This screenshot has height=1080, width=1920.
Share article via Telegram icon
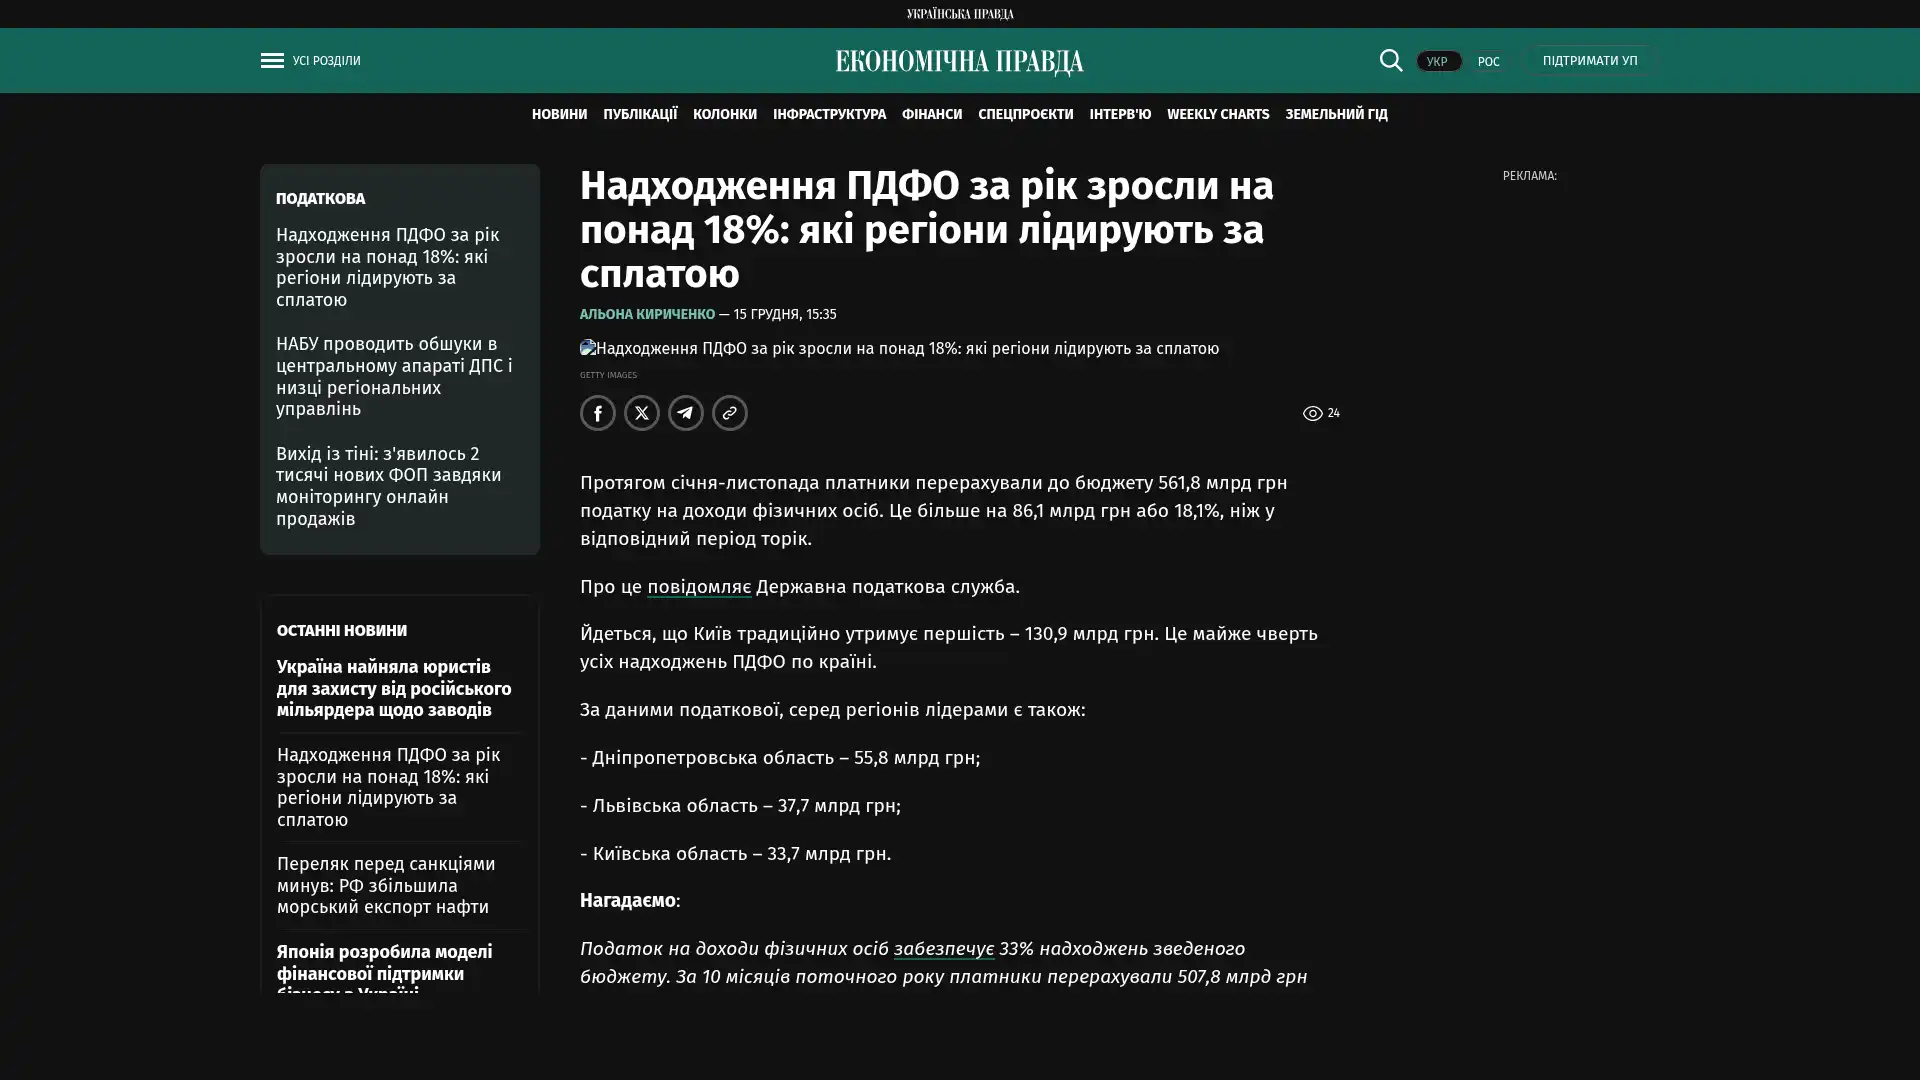tap(685, 413)
